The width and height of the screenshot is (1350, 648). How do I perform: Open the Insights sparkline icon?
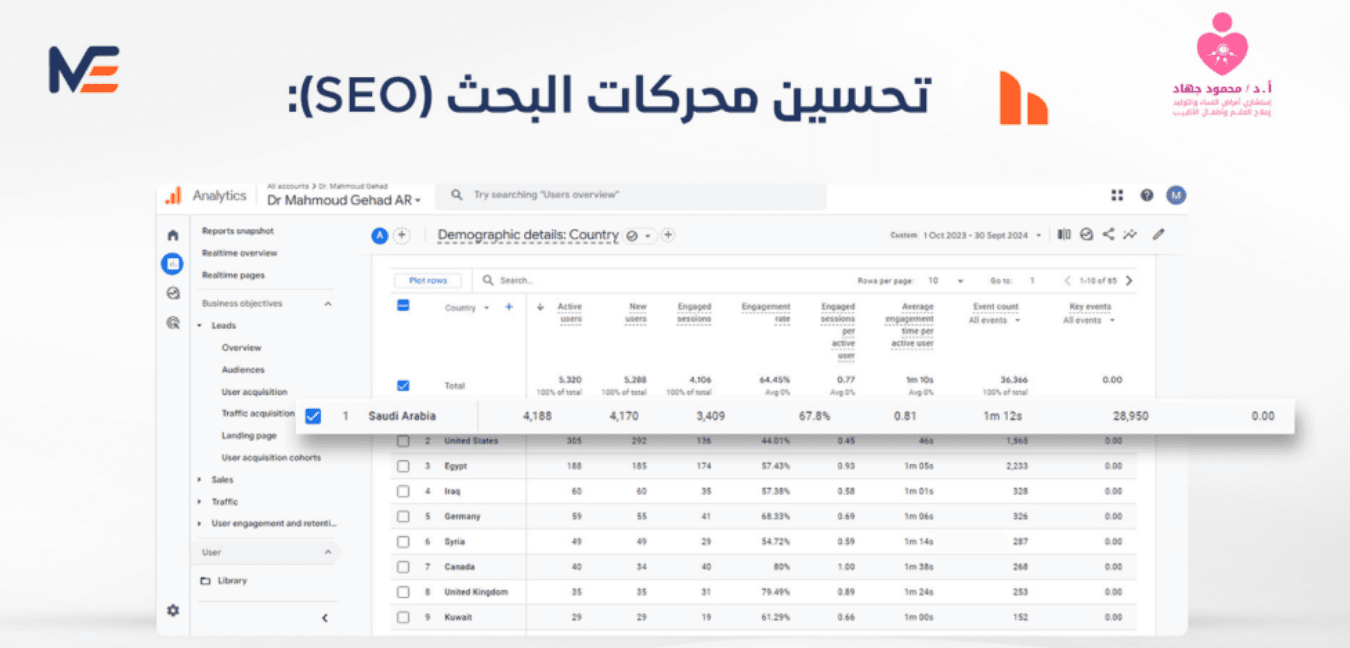(x=1130, y=235)
